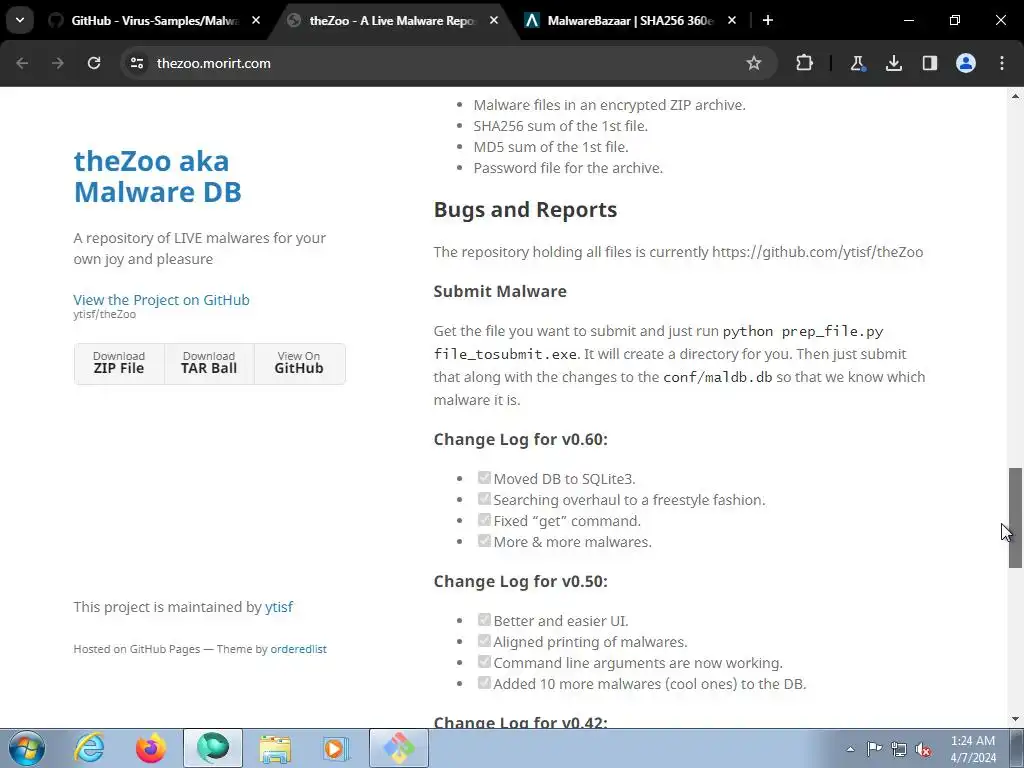Toggle the Command line arguments checkbox

click(484, 661)
